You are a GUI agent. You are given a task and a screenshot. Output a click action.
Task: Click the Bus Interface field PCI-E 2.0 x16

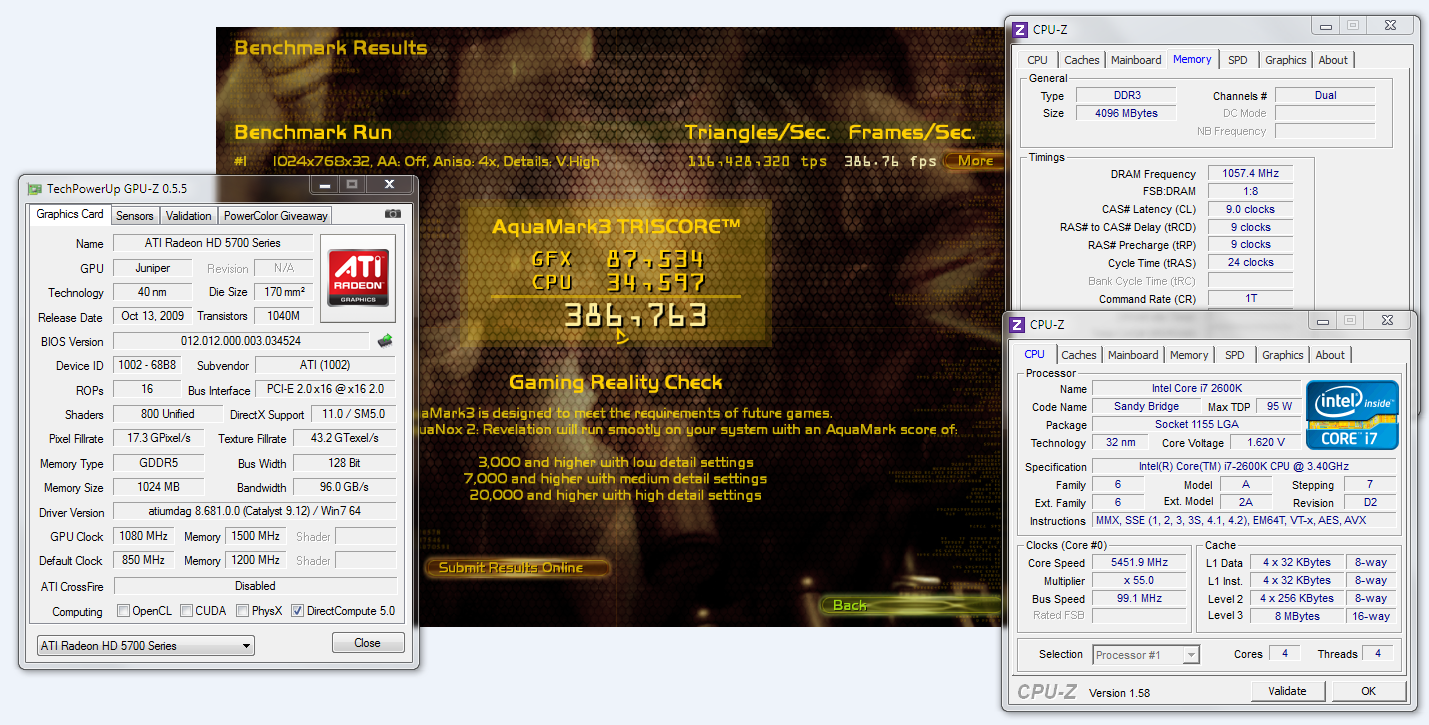tap(325, 390)
